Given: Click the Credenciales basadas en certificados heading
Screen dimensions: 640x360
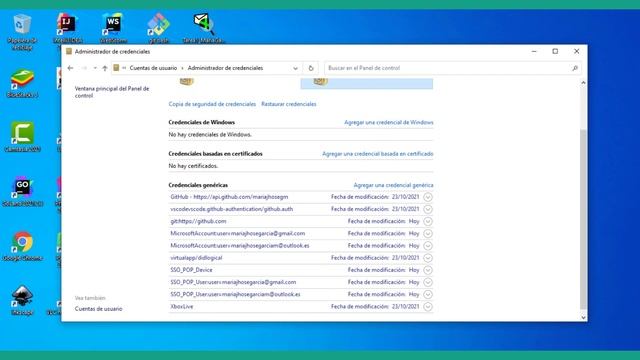Looking at the screenshot, I should click(x=216, y=154).
